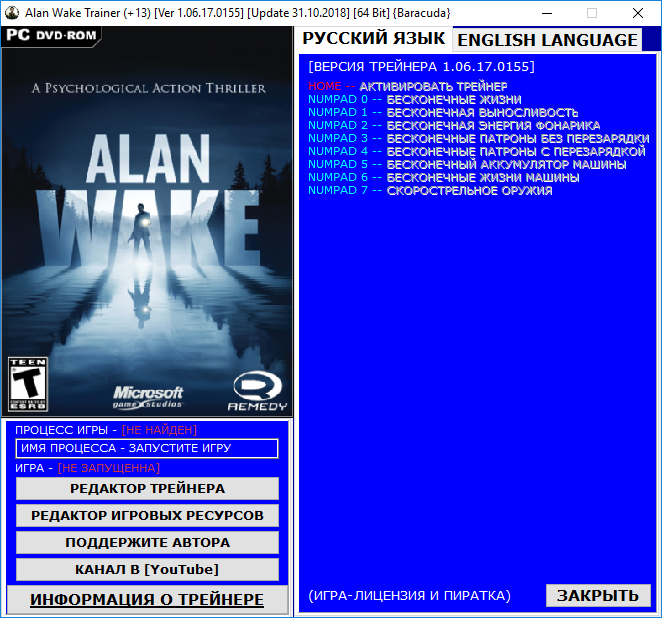
Task: Click the Alan Wake cover artwork
Action: tap(147, 221)
